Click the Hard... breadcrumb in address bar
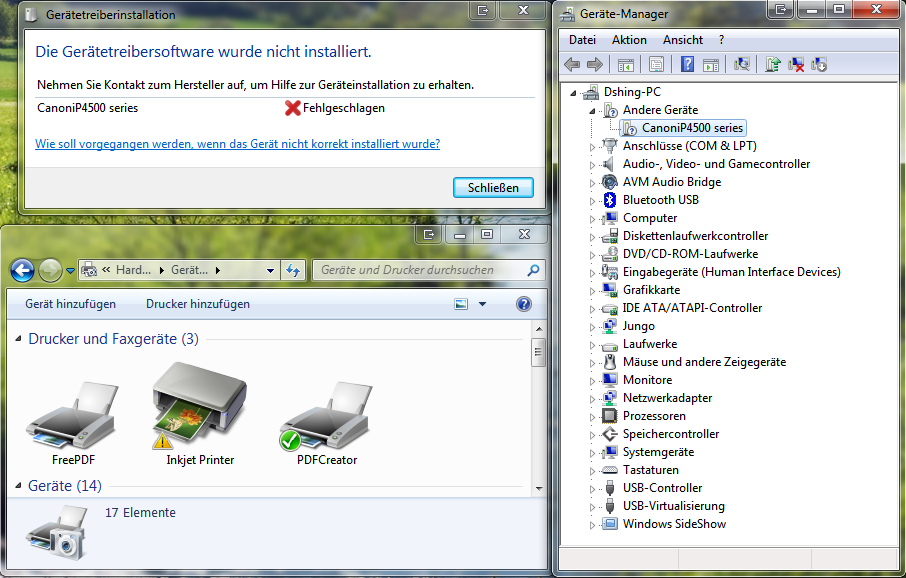The width and height of the screenshot is (906, 578). tap(133, 270)
